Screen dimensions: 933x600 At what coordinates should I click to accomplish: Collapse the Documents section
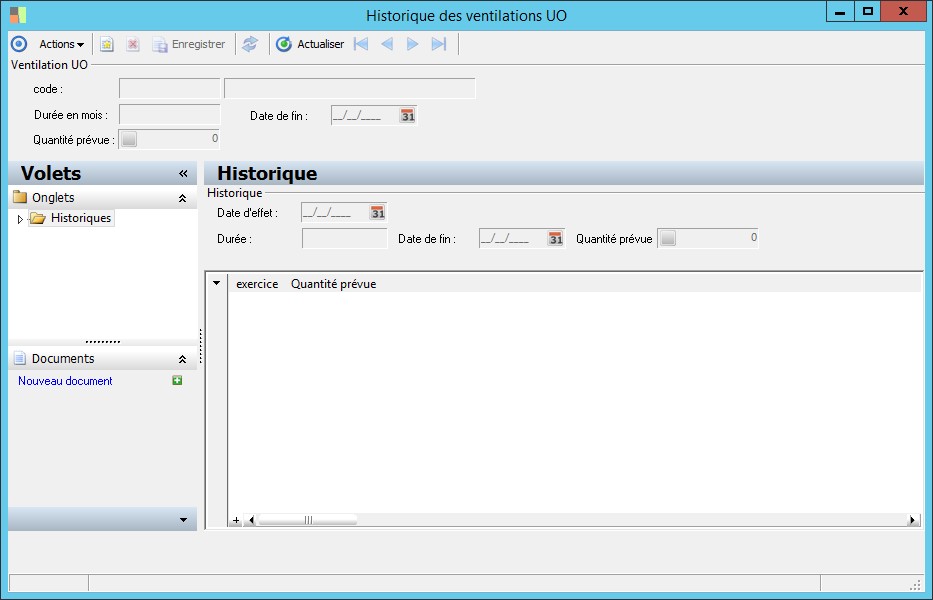point(183,359)
